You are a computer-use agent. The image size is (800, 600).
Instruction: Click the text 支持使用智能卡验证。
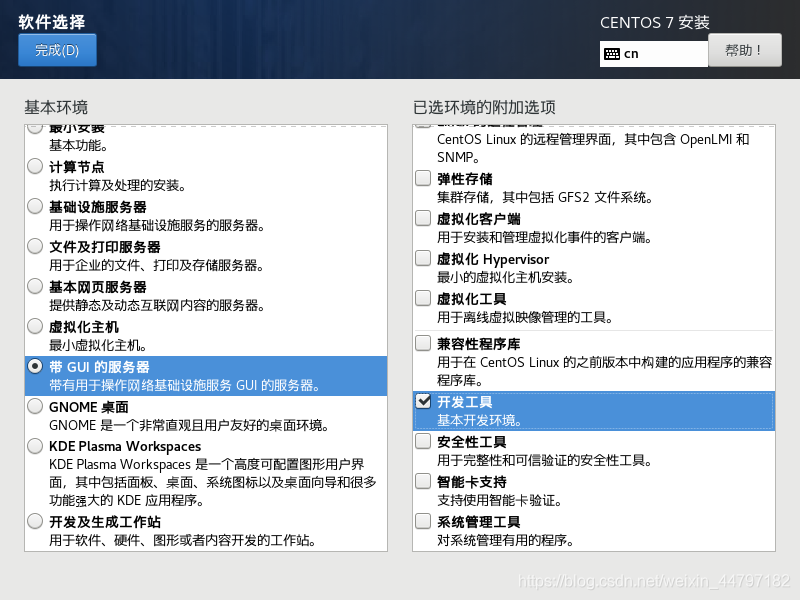click(500, 500)
